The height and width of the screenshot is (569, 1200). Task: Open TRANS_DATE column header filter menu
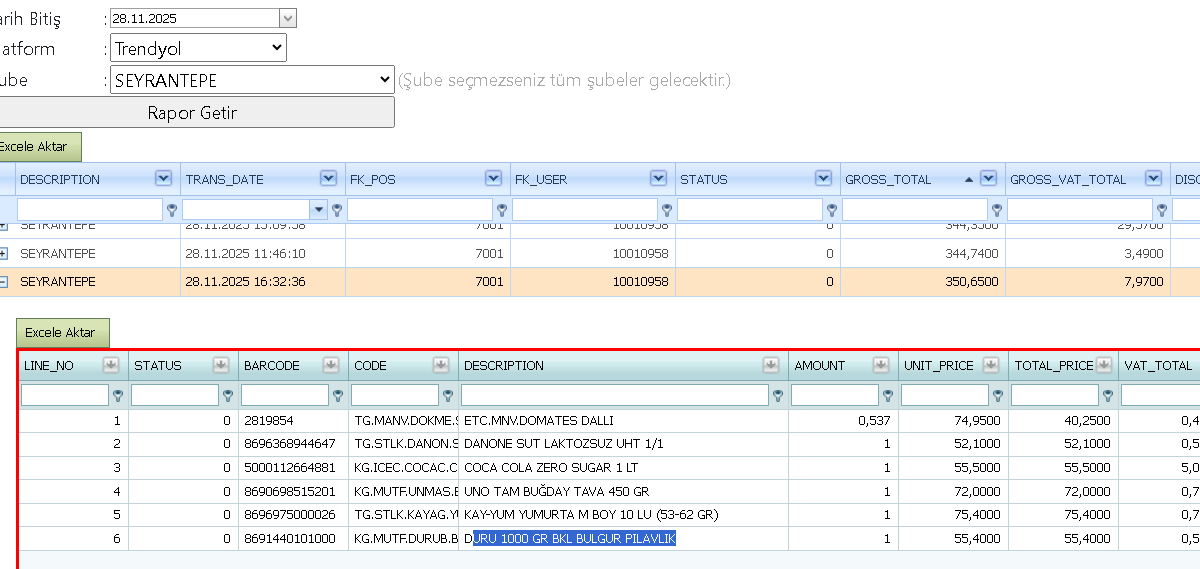pos(328,179)
